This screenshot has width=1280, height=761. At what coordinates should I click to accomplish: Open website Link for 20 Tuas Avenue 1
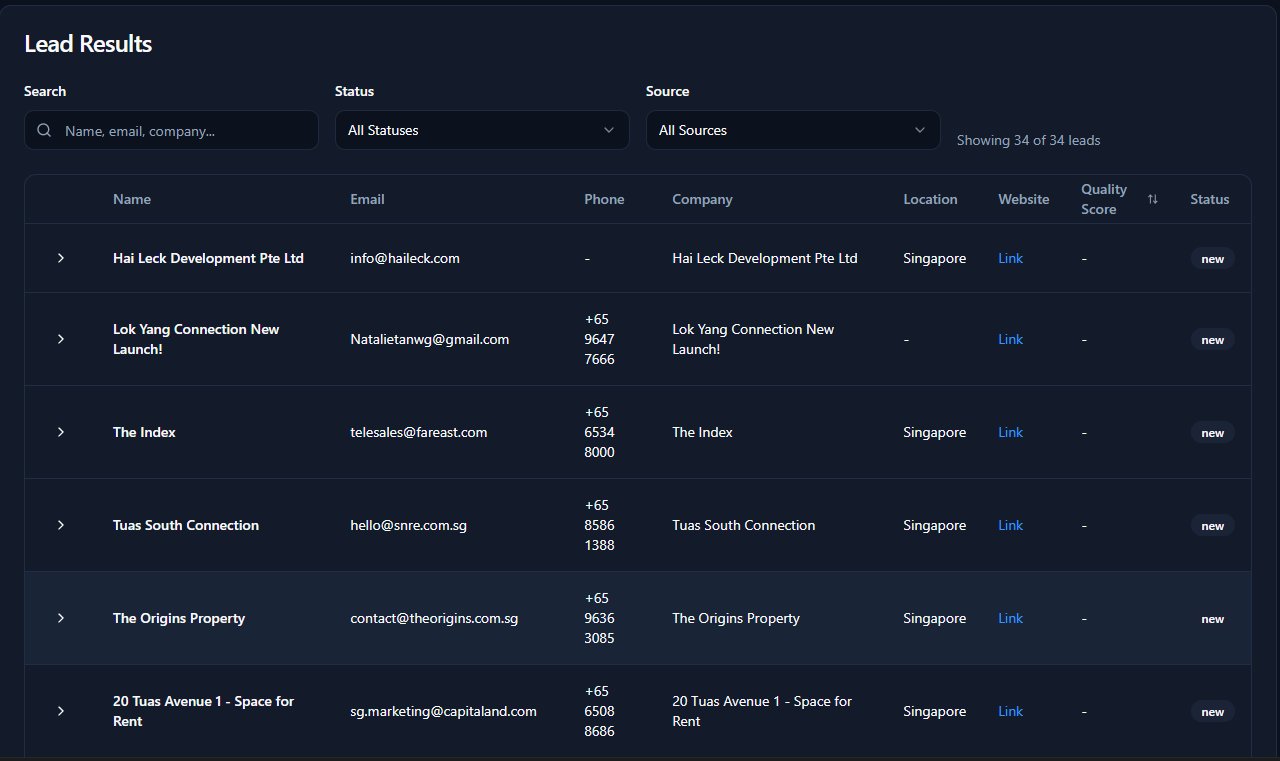[1010, 711]
